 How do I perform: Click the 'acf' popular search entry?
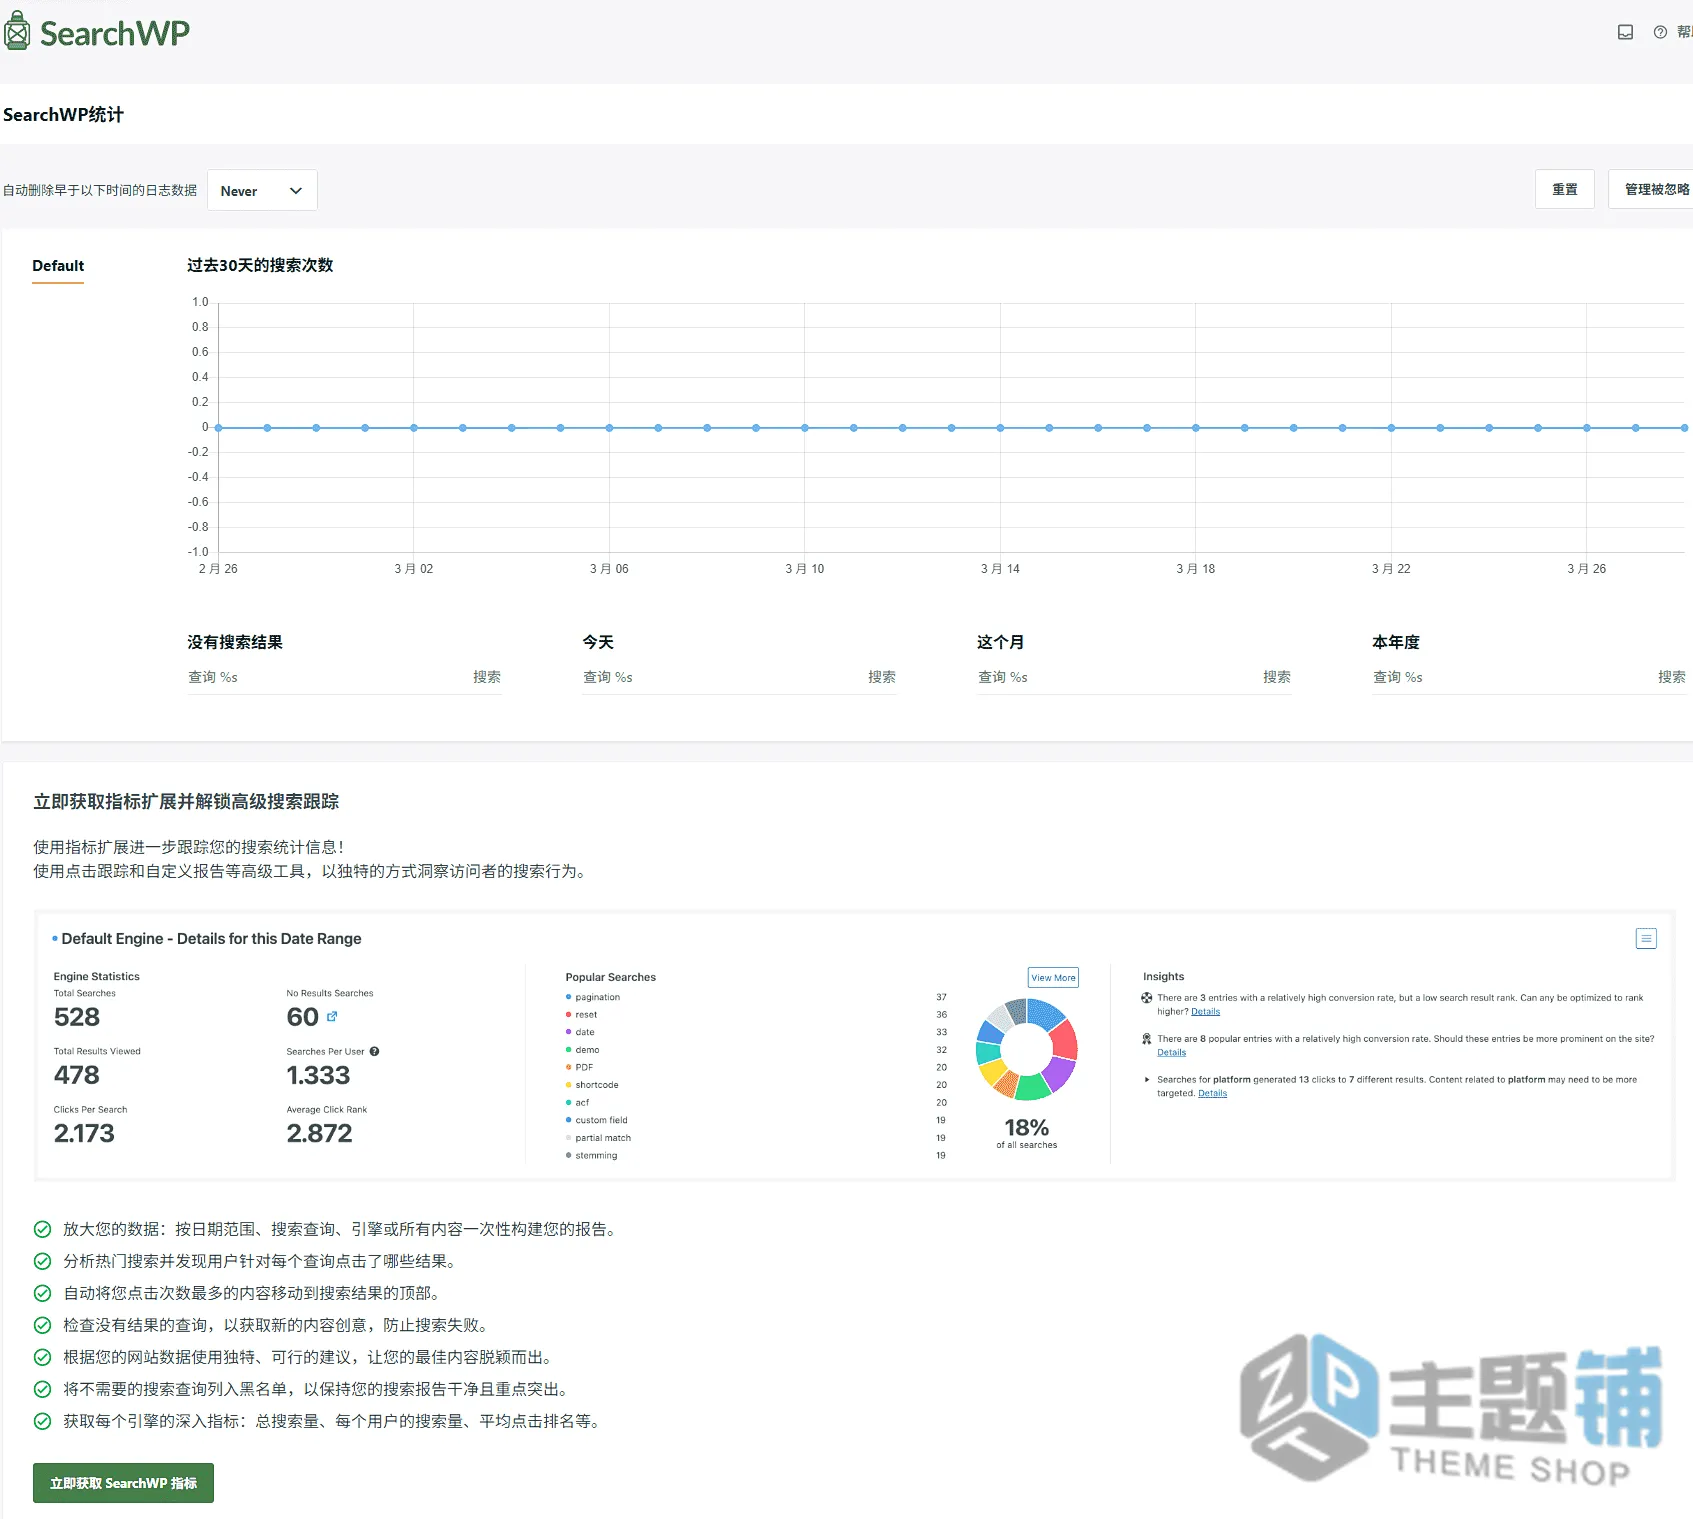click(582, 1102)
